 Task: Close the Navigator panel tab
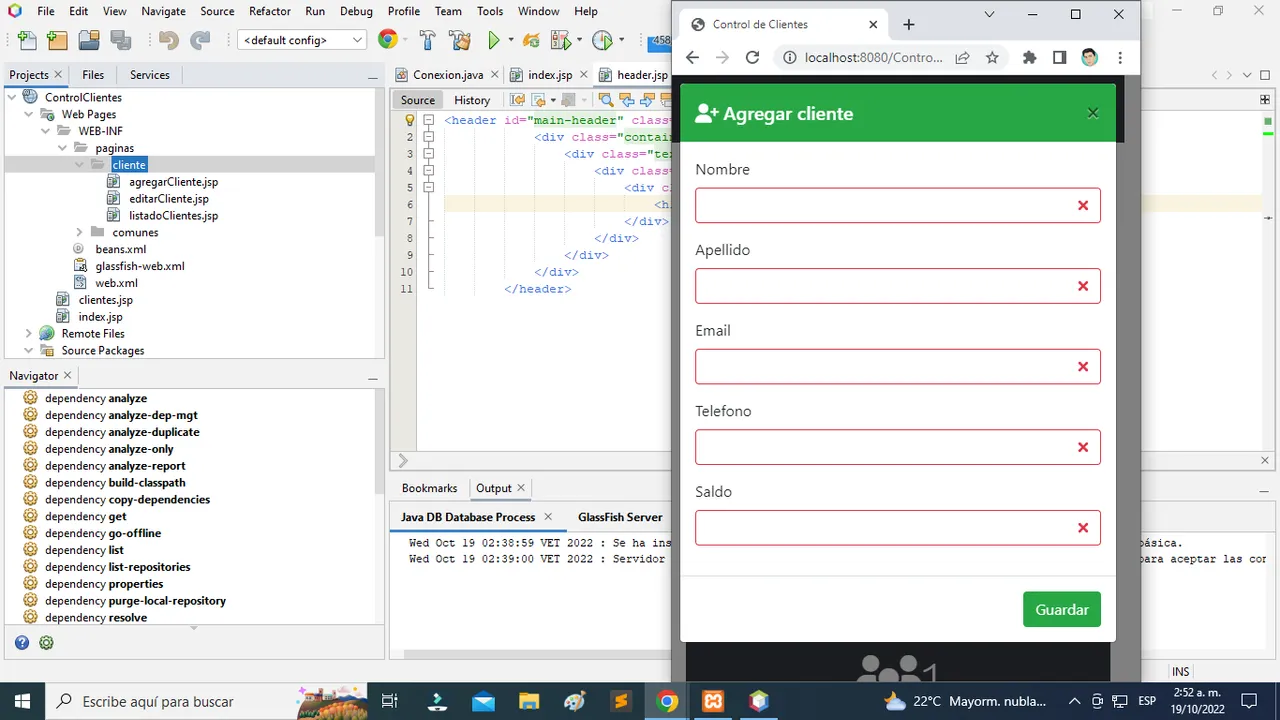pos(68,375)
